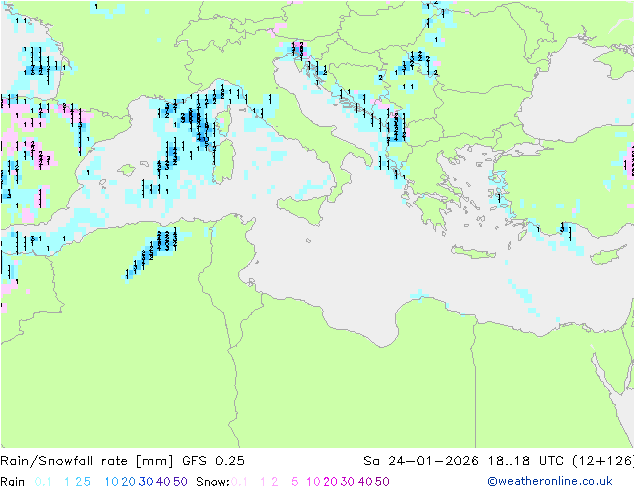Click the 'Snow:' legend label

point(213,482)
